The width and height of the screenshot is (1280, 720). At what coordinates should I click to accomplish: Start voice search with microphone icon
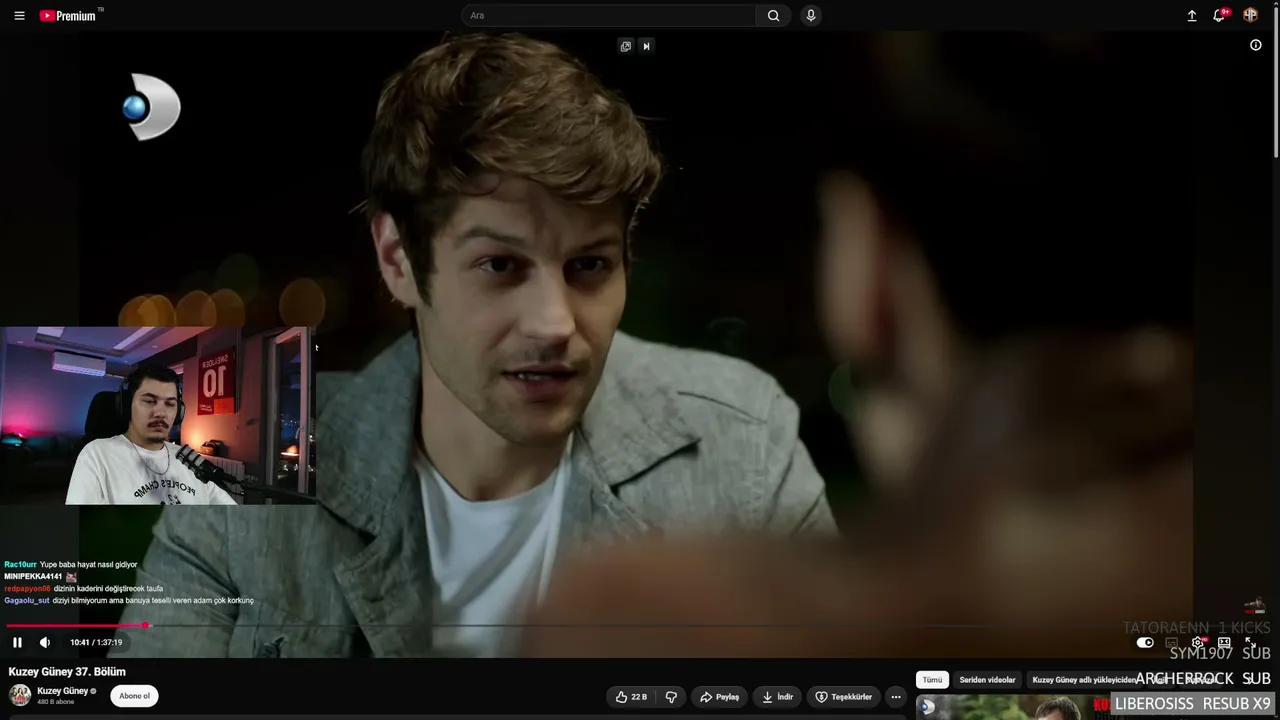pos(811,16)
